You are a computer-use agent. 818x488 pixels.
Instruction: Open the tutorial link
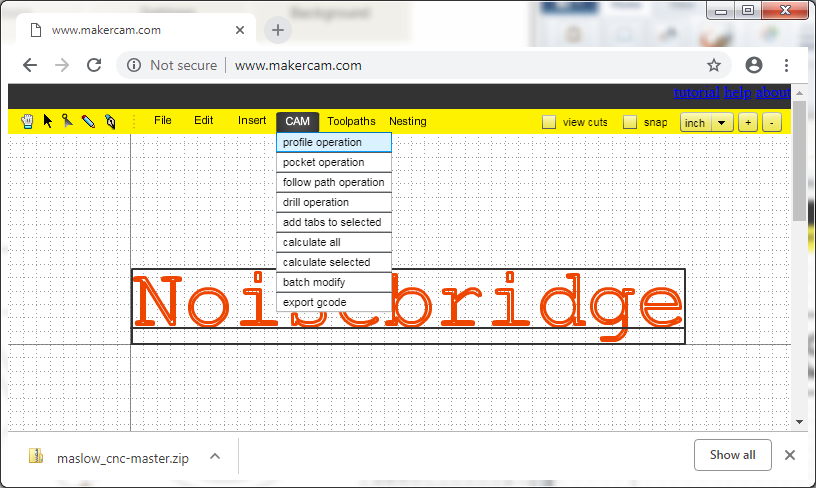tap(696, 93)
